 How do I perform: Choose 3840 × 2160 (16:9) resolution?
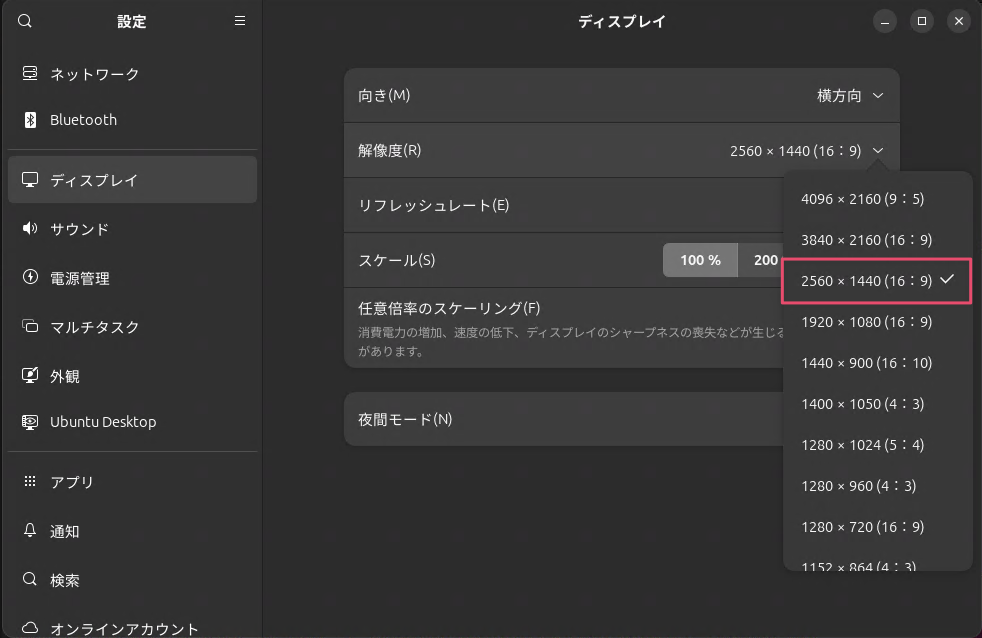pyautogui.click(x=866, y=240)
